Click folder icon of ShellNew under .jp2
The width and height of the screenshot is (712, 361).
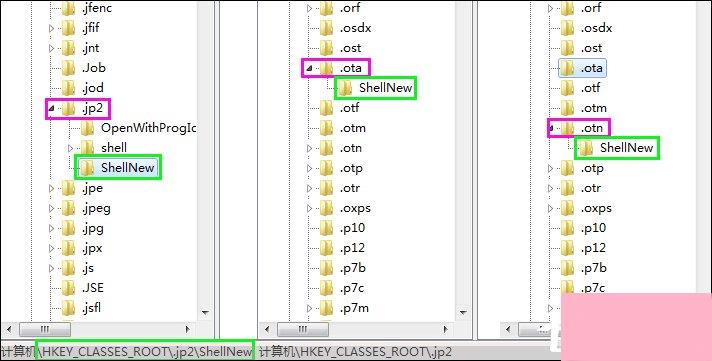click(87, 168)
